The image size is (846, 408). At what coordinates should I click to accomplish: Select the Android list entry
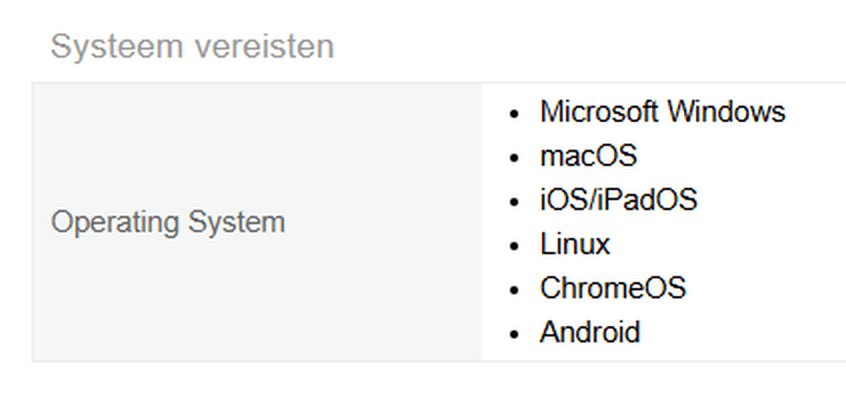[x=589, y=332]
